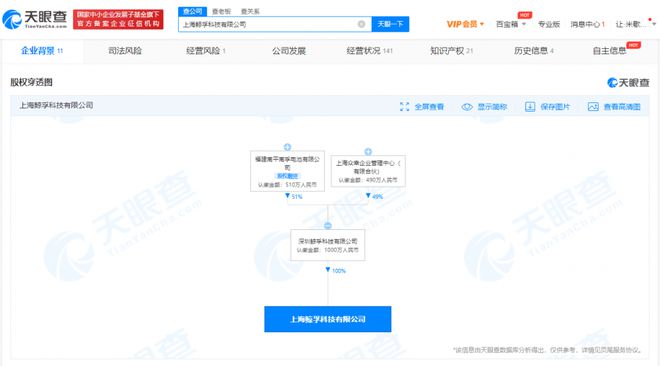Click the high-definition image icon 查看高清图
Screen dimensions: 660x366
point(593,107)
